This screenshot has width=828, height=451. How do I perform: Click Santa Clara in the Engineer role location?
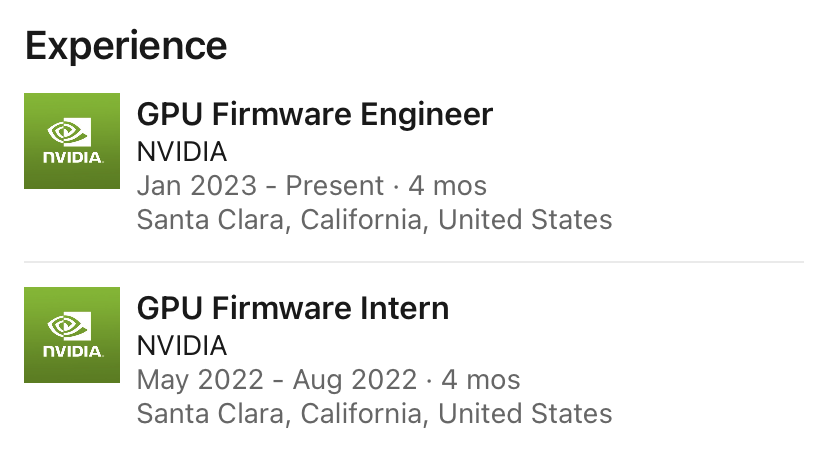click(210, 219)
